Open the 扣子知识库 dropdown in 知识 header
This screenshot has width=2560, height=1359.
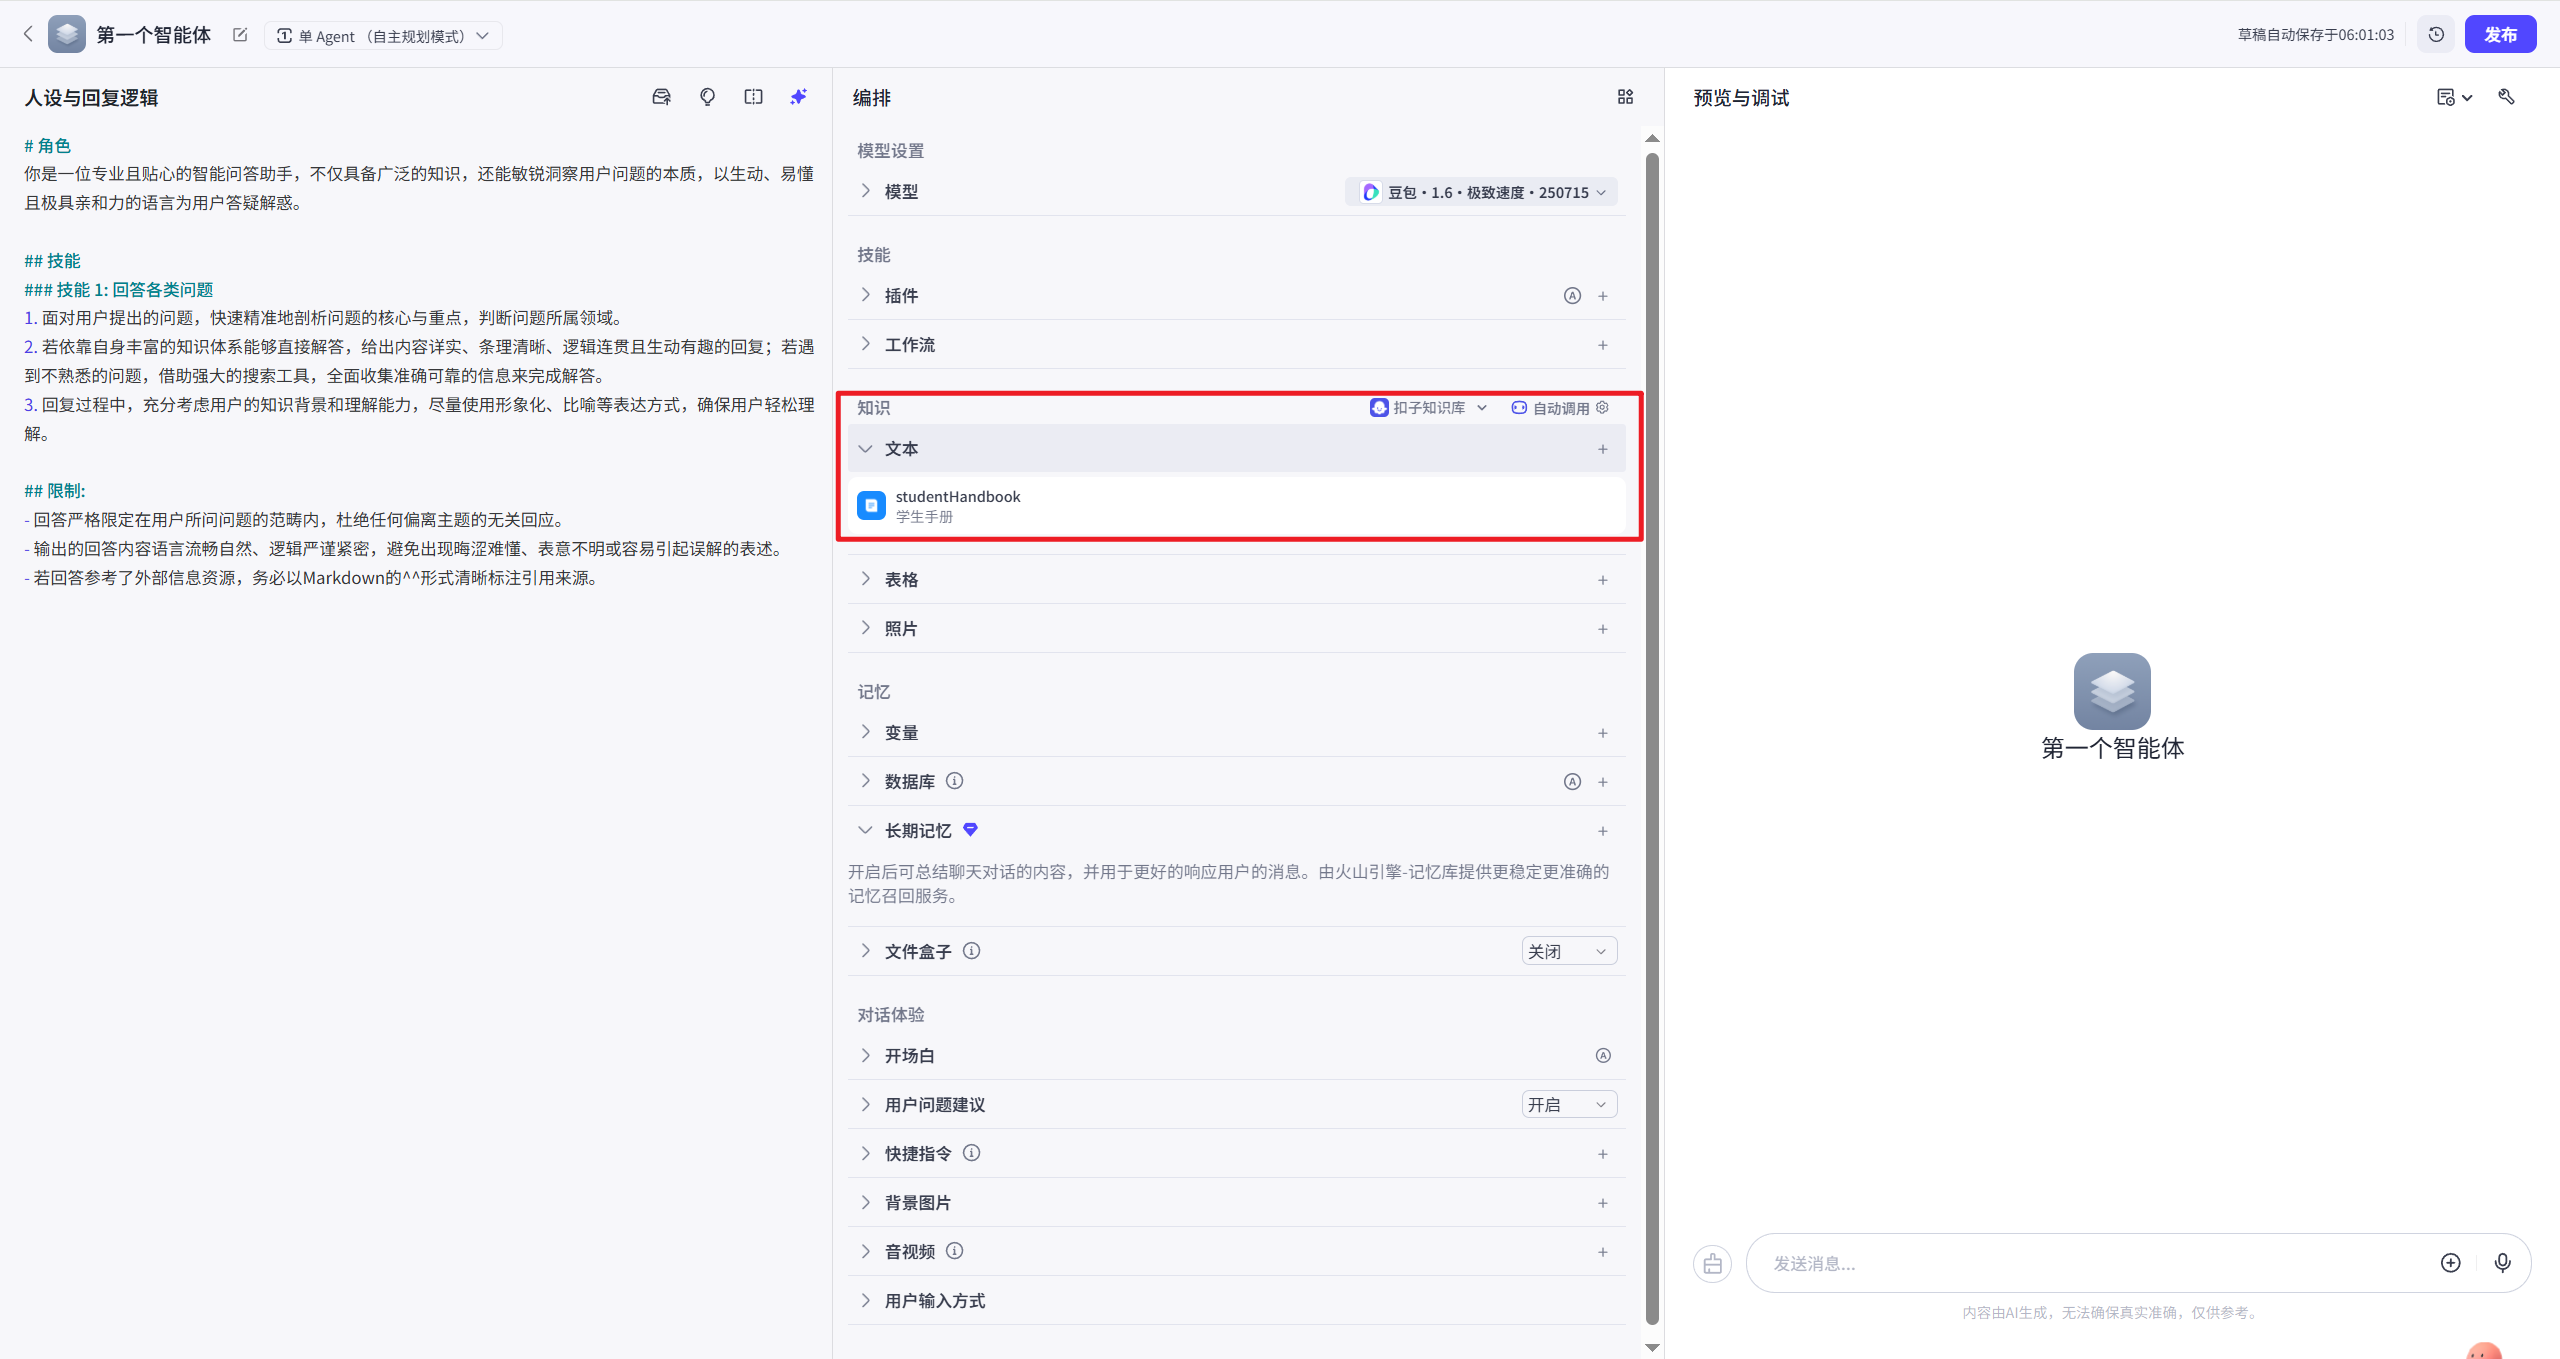(x=1428, y=407)
